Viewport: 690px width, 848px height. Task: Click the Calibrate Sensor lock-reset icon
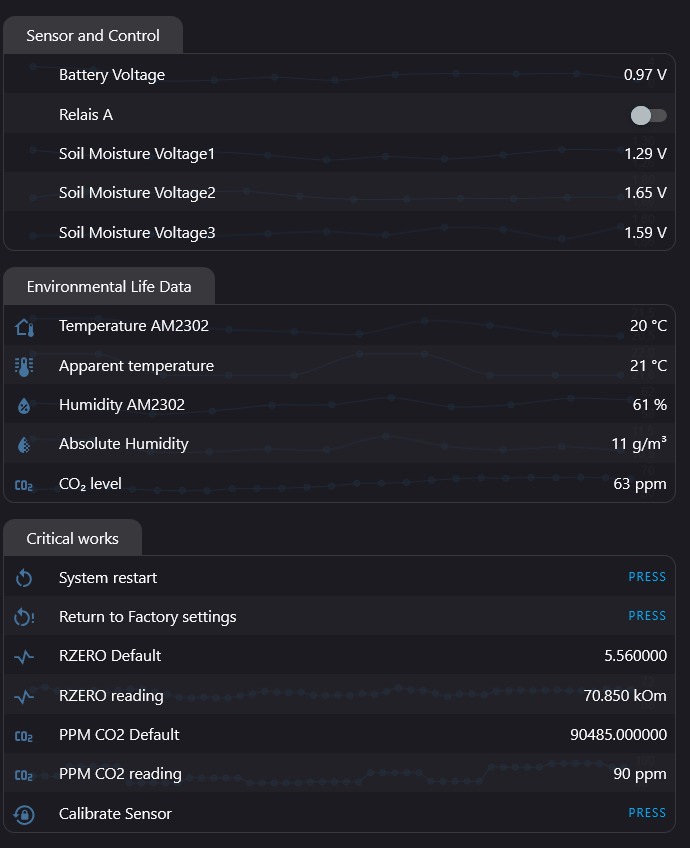point(24,814)
